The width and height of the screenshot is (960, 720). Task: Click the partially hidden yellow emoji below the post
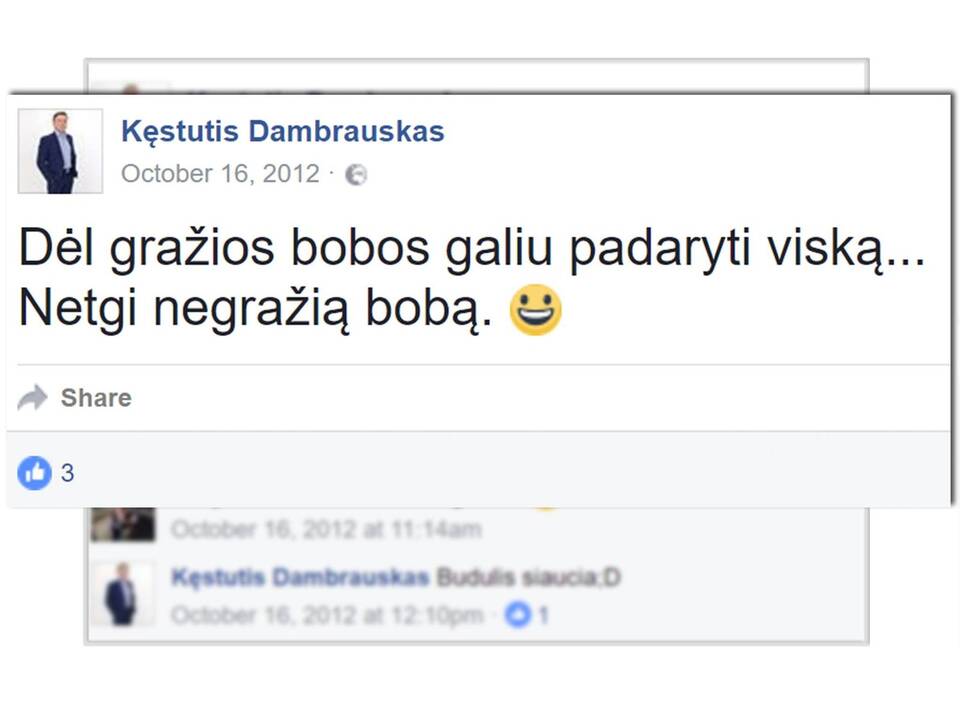coord(546,508)
